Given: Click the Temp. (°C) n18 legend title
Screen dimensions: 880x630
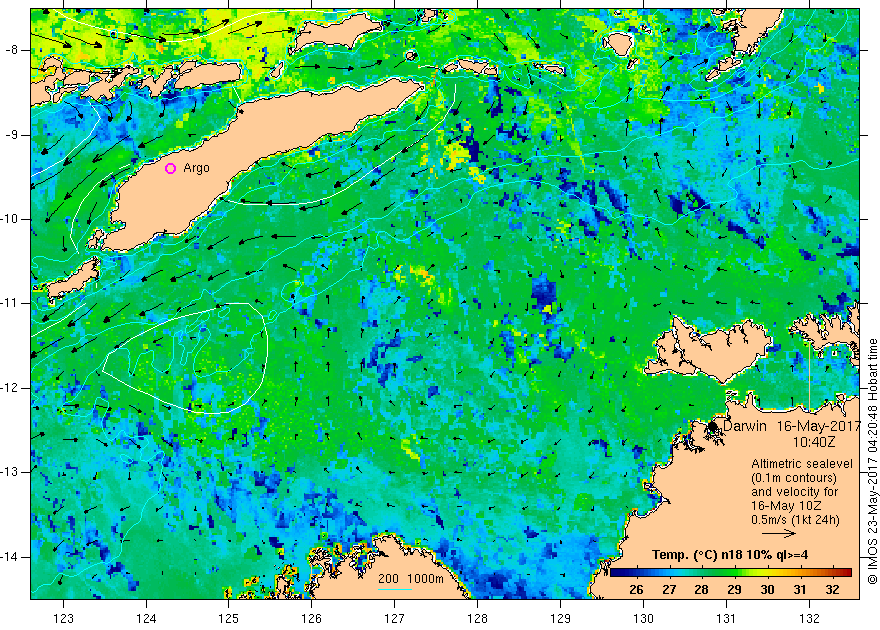Looking at the screenshot, I should [x=730, y=555].
